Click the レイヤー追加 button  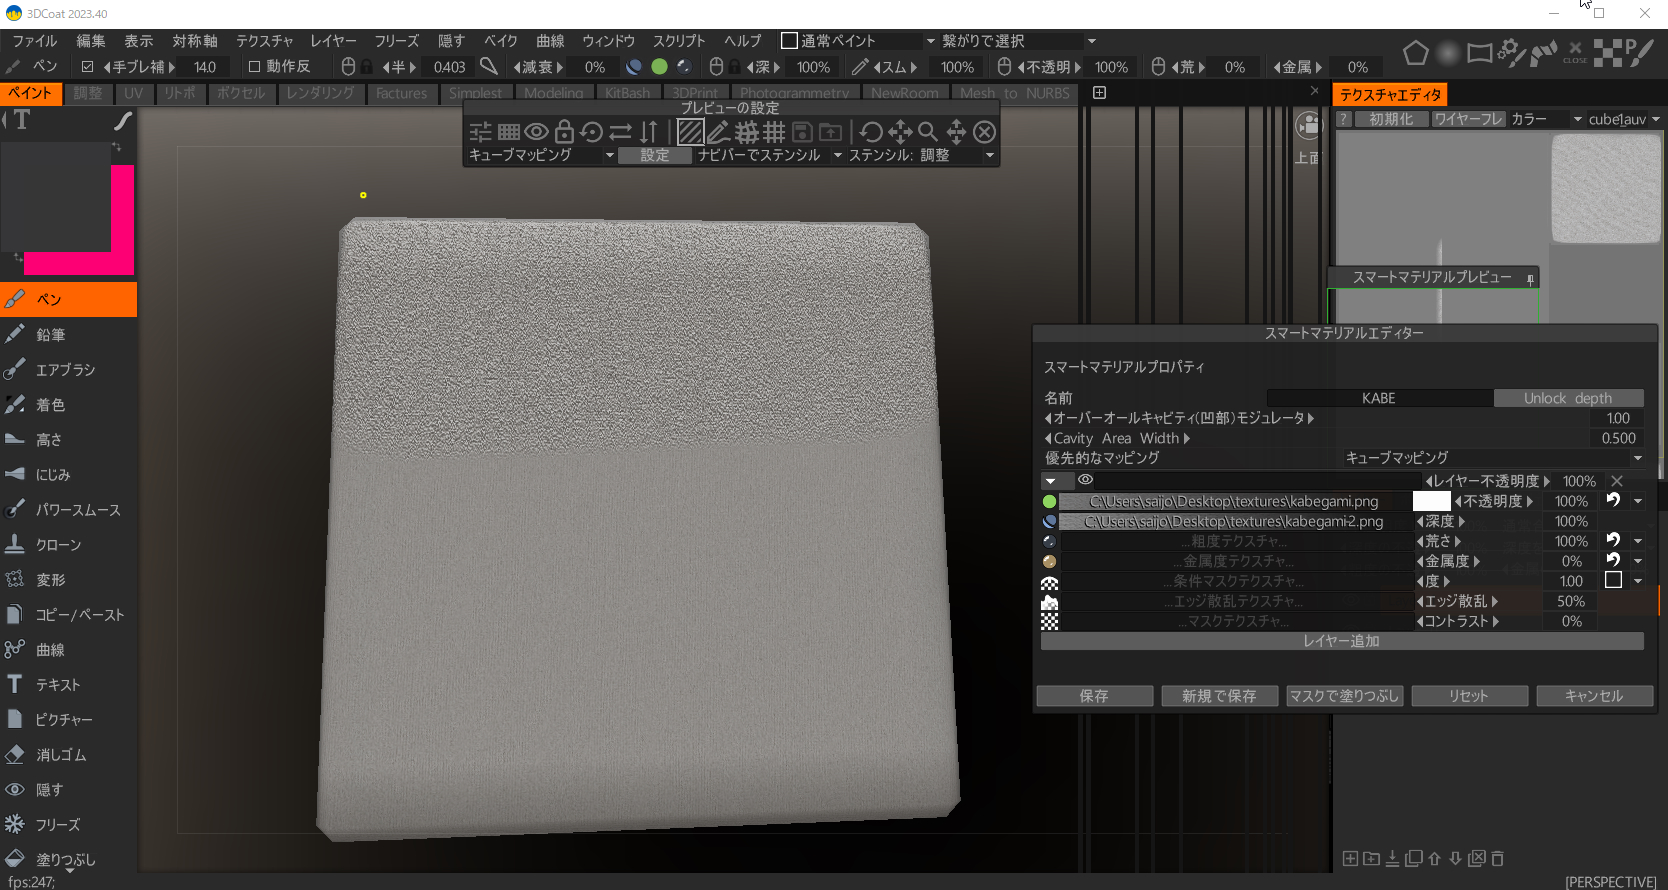pyautogui.click(x=1341, y=641)
